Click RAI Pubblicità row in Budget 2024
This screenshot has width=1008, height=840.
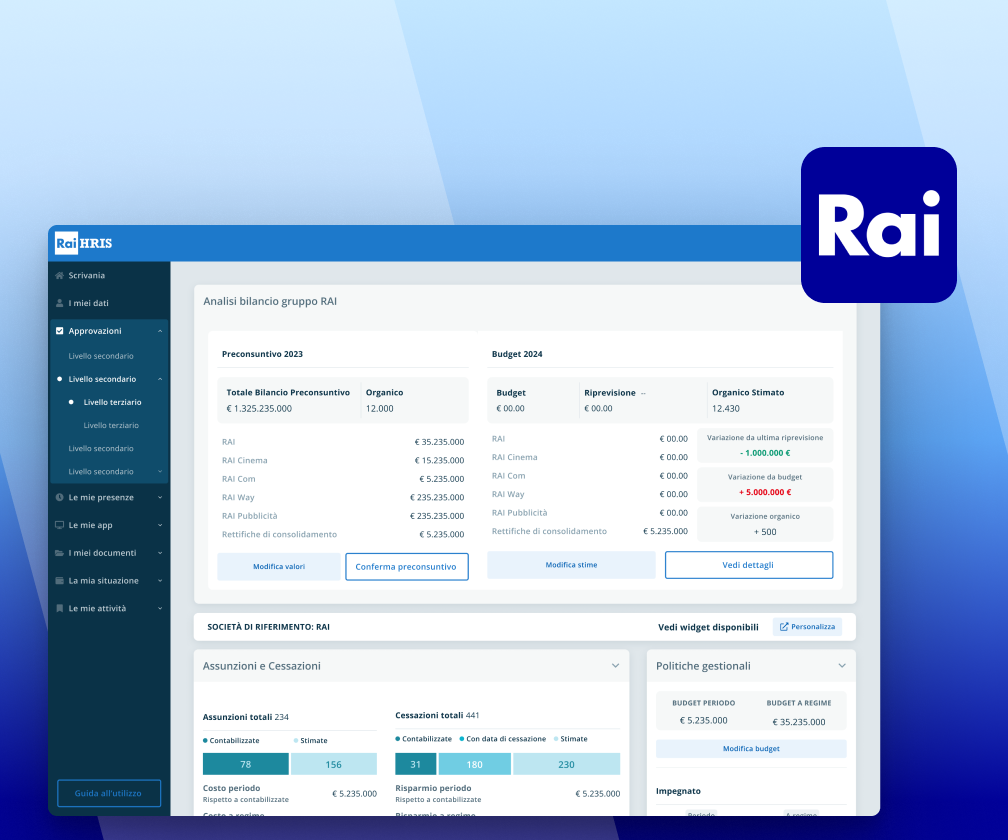tap(590, 513)
